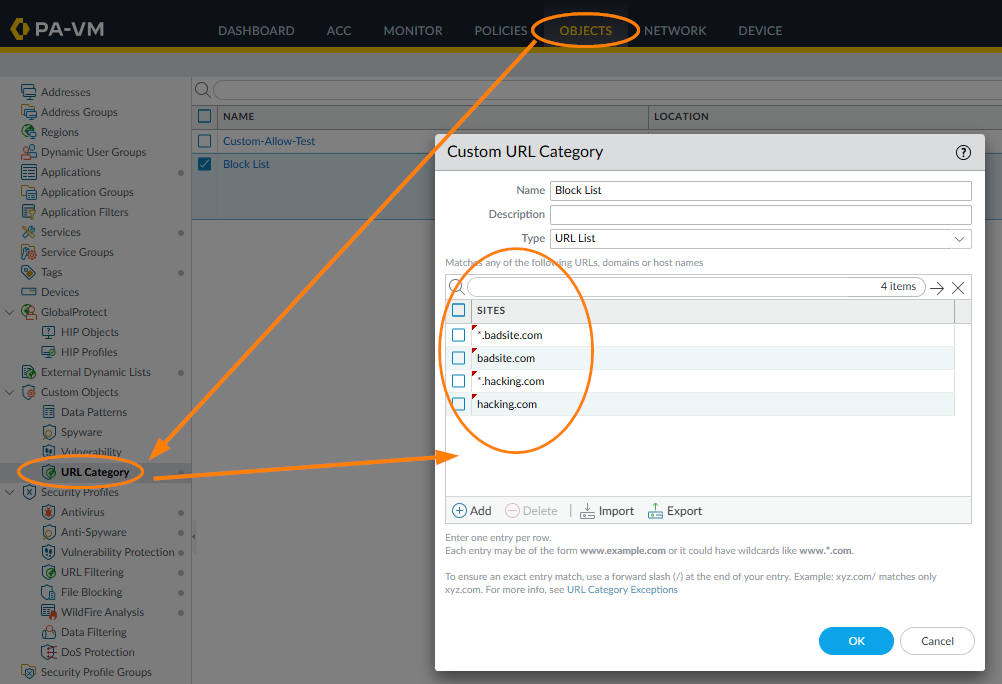1002x684 pixels.
Task: Go to the NETWORK tab
Action: (675, 31)
